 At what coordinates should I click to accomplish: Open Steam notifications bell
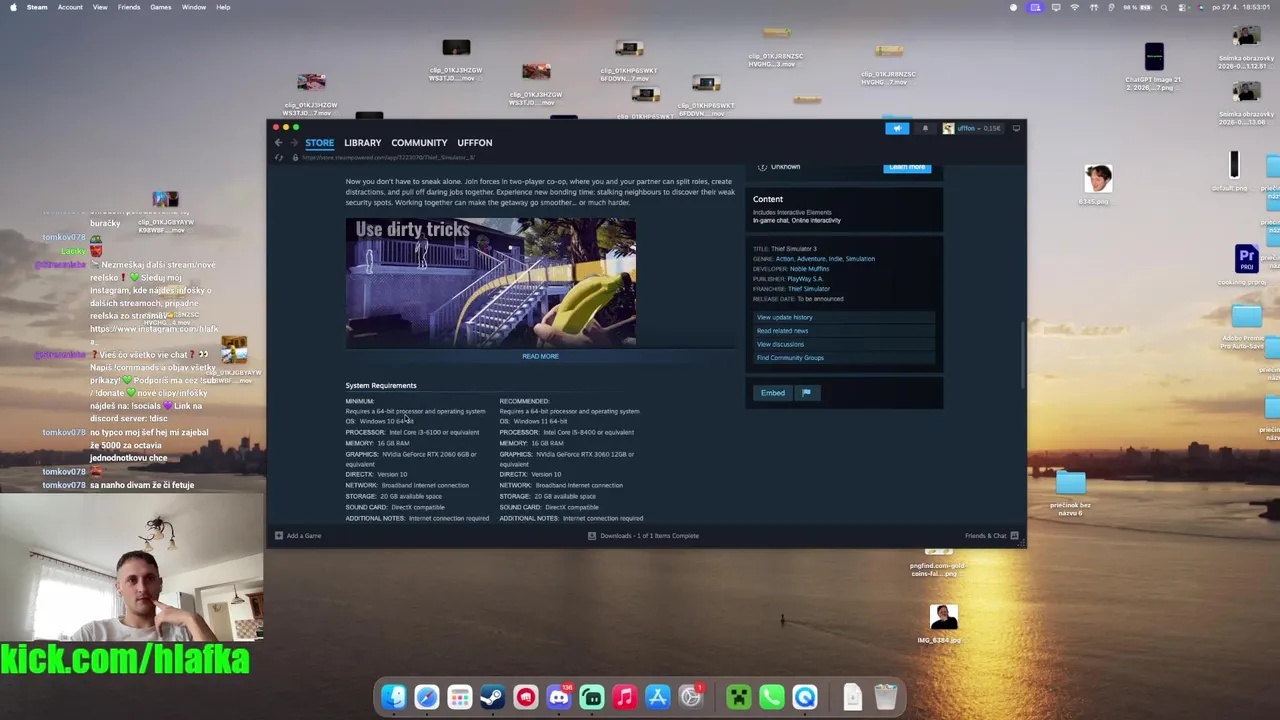925,128
